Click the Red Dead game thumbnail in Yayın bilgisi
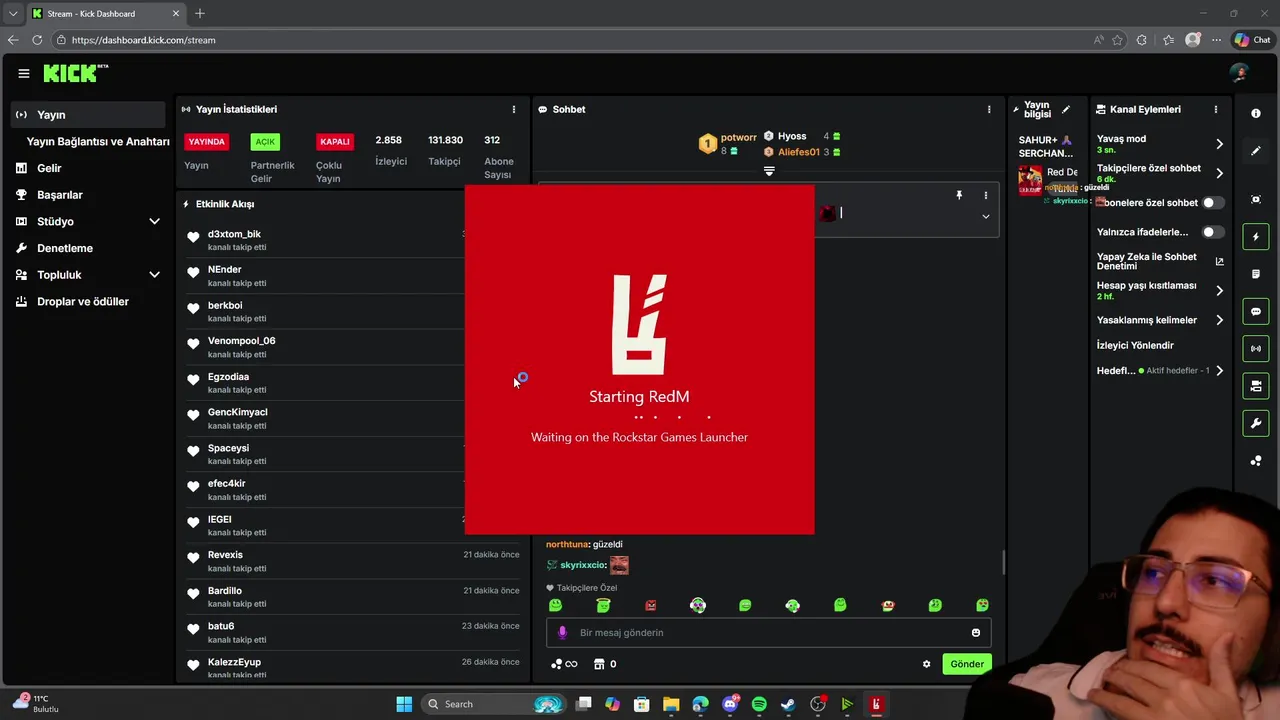Image resolution: width=1280 pixels, height=720 pixels. 1030,180
